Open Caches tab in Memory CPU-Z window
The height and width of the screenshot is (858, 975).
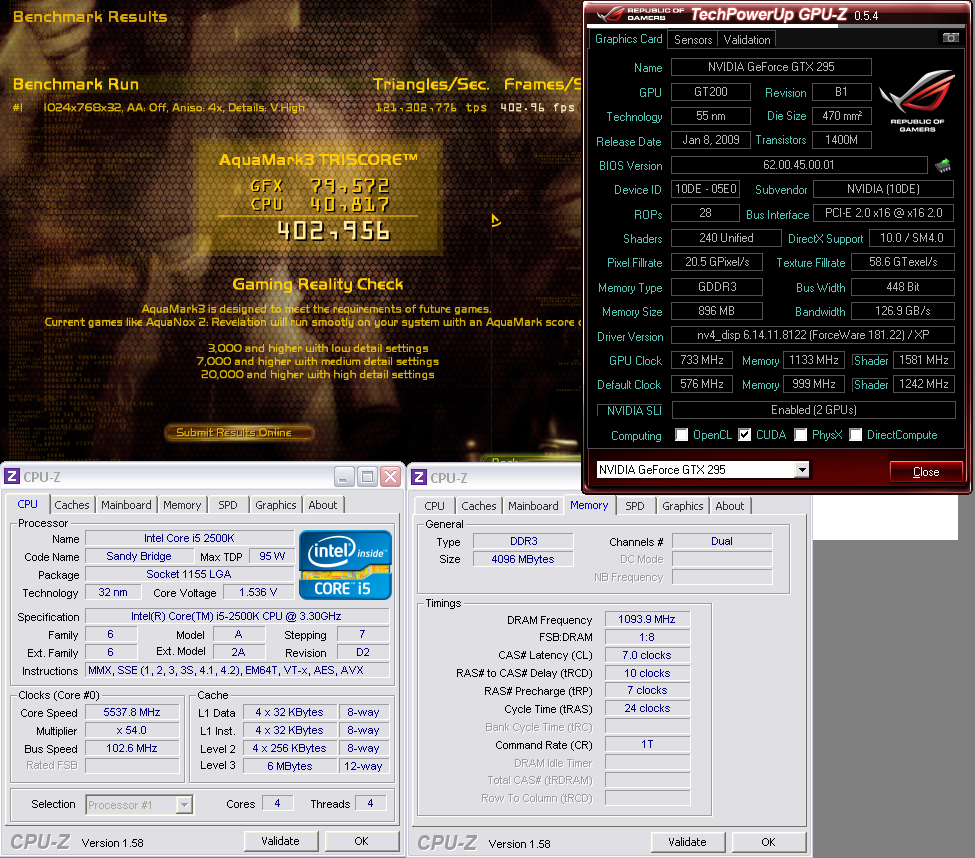point(479,506)
